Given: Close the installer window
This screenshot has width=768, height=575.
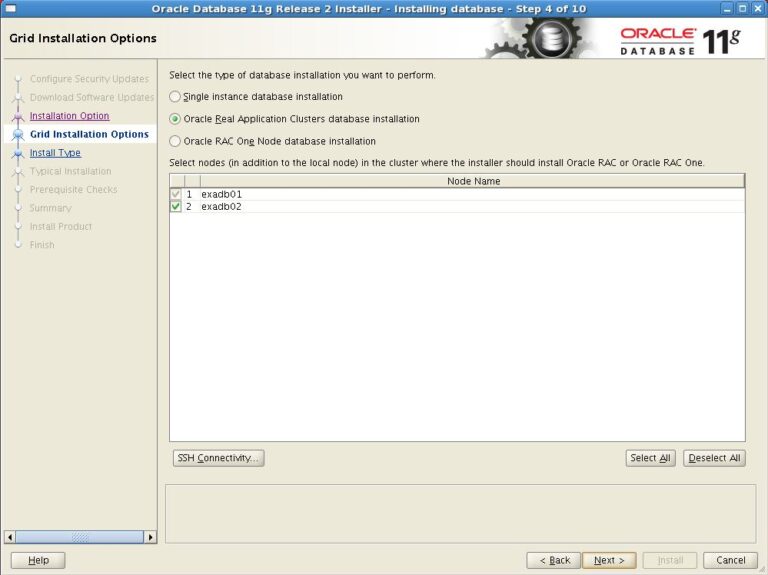Looking at the screenshot, I should tap(757, 8).
